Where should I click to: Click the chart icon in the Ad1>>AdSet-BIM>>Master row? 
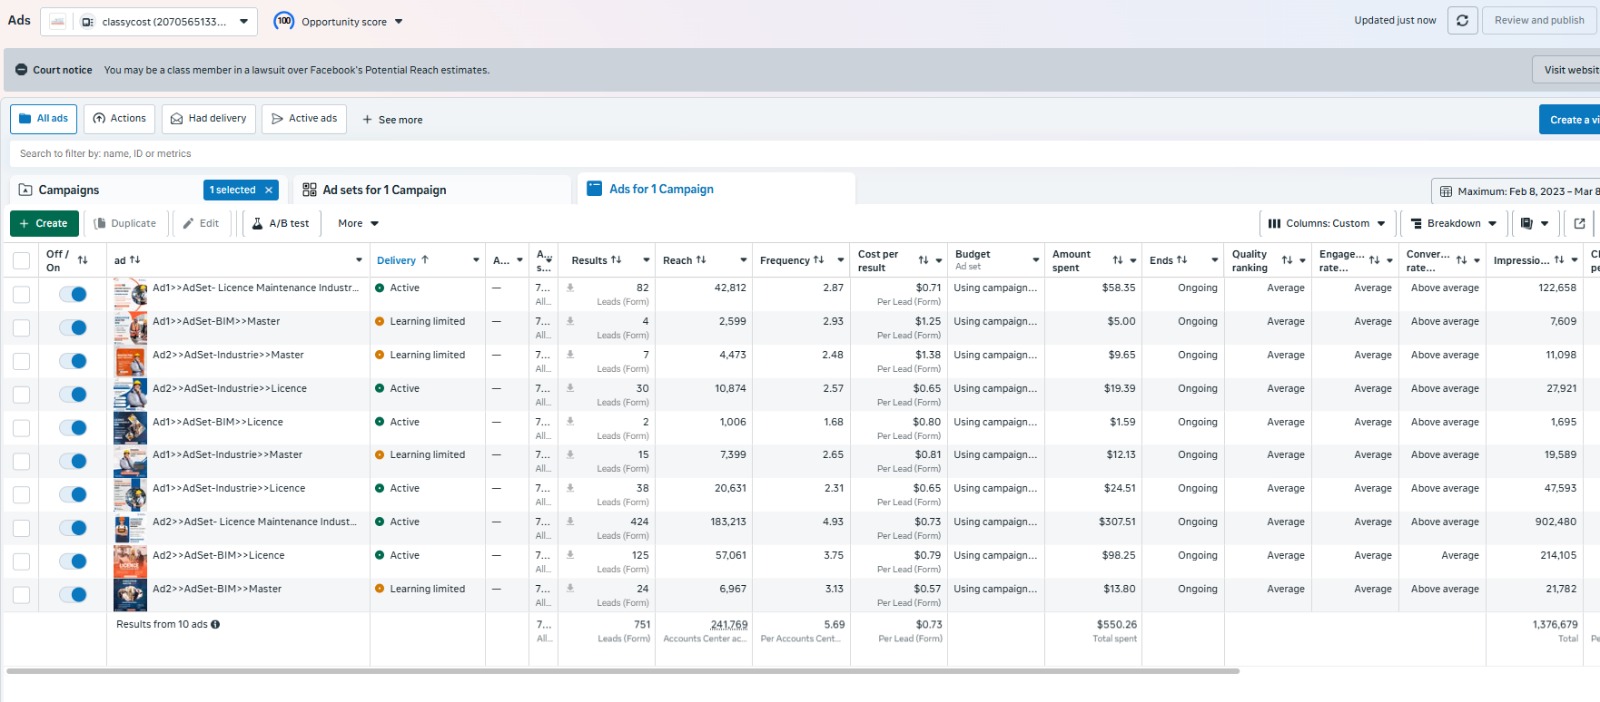tap(570, 321)
